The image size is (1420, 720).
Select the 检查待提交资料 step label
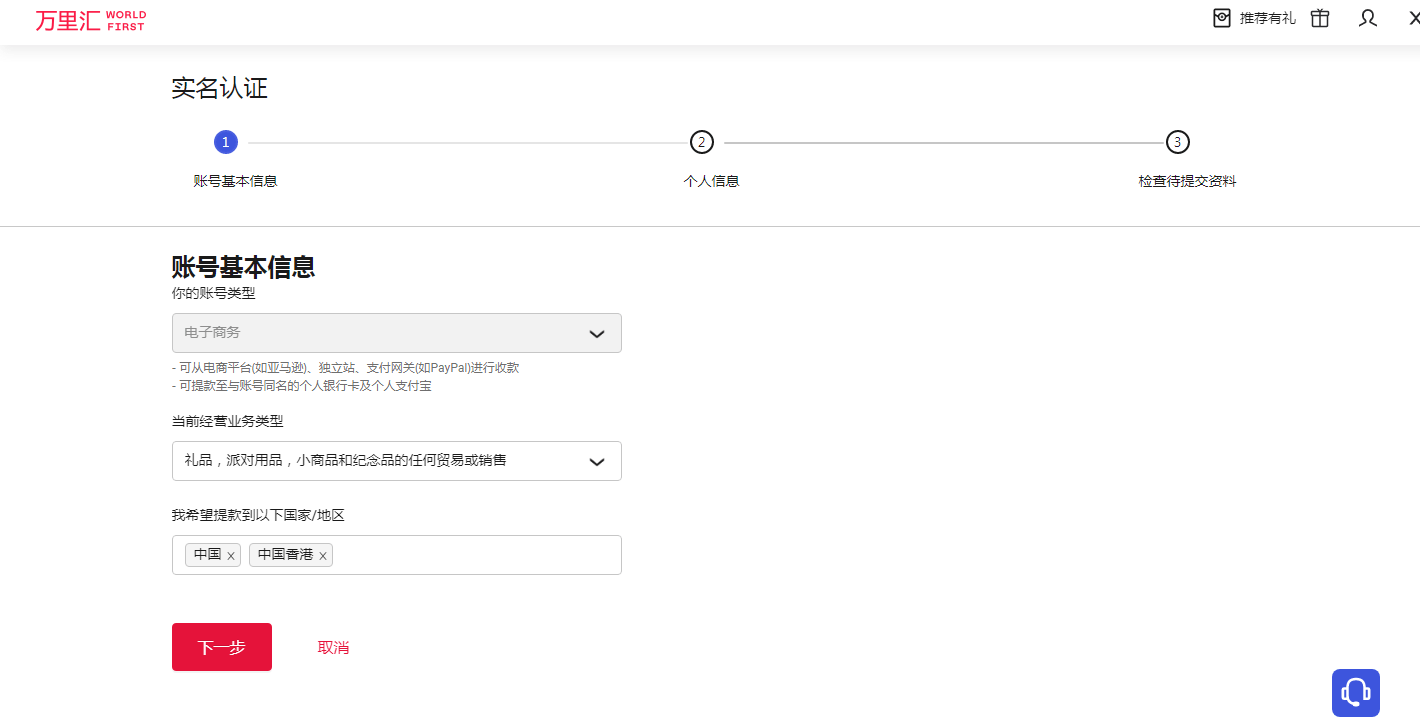tap(1187, 181)
